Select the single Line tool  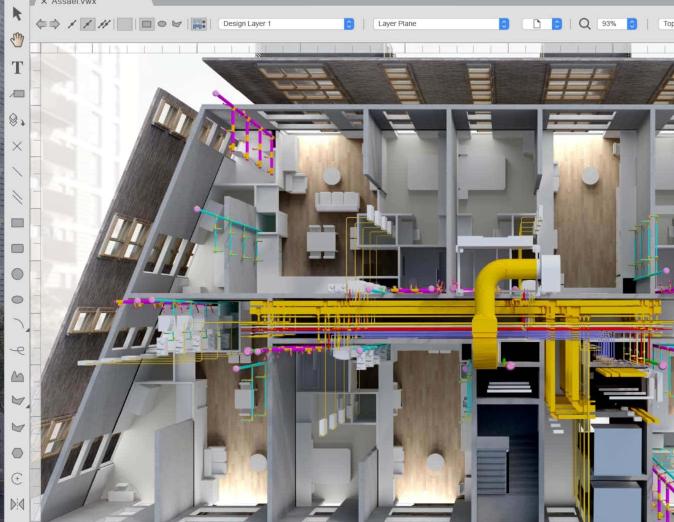pos(17,172)
